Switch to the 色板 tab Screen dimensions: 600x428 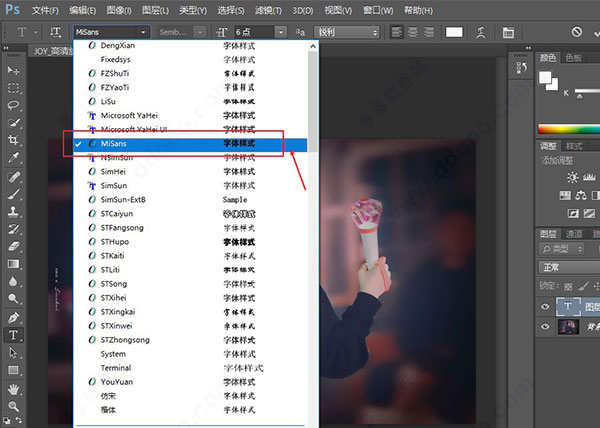[x=573, y=58]
